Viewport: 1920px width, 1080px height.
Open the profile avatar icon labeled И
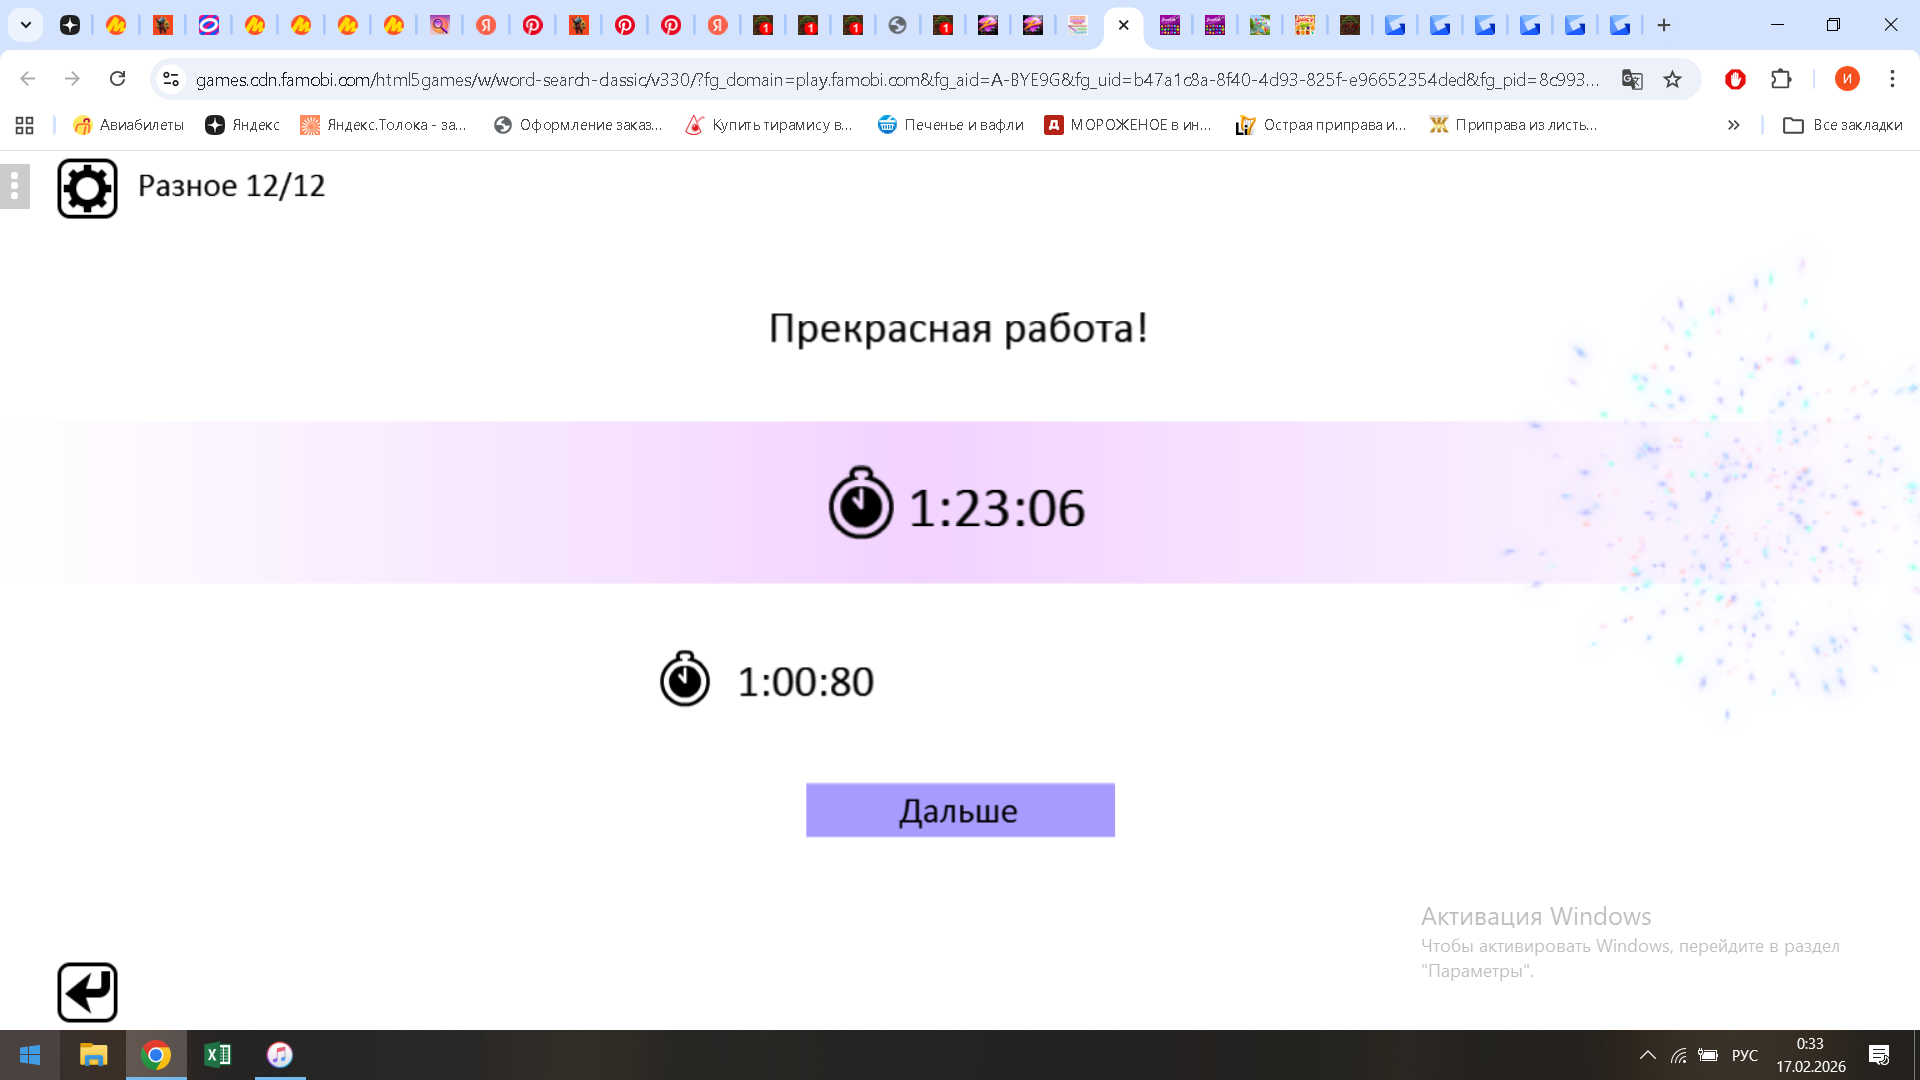point(1847,79)
